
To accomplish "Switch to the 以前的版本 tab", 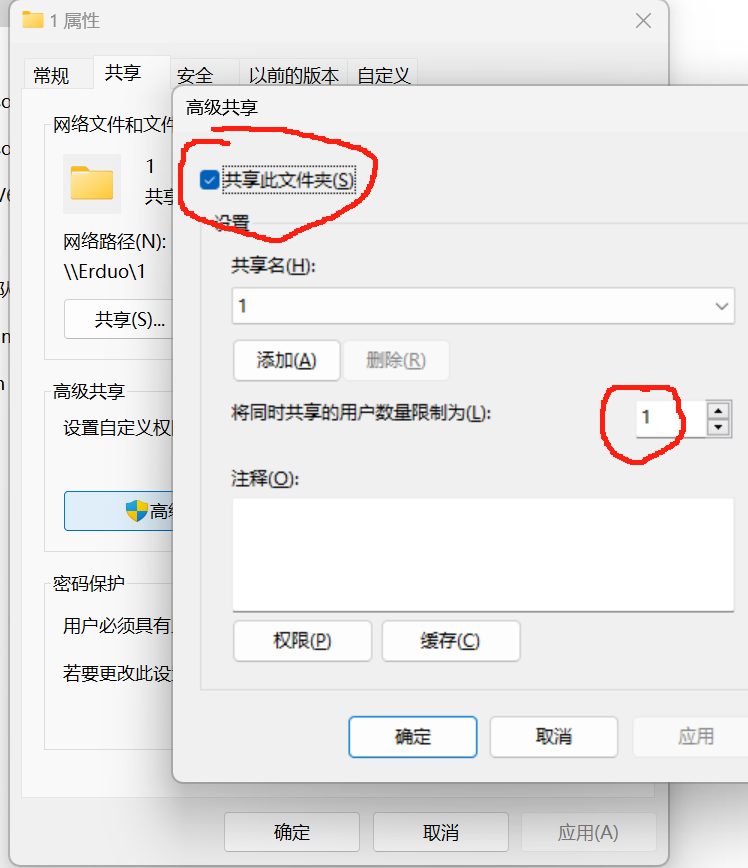I will (x=293, y=75).
